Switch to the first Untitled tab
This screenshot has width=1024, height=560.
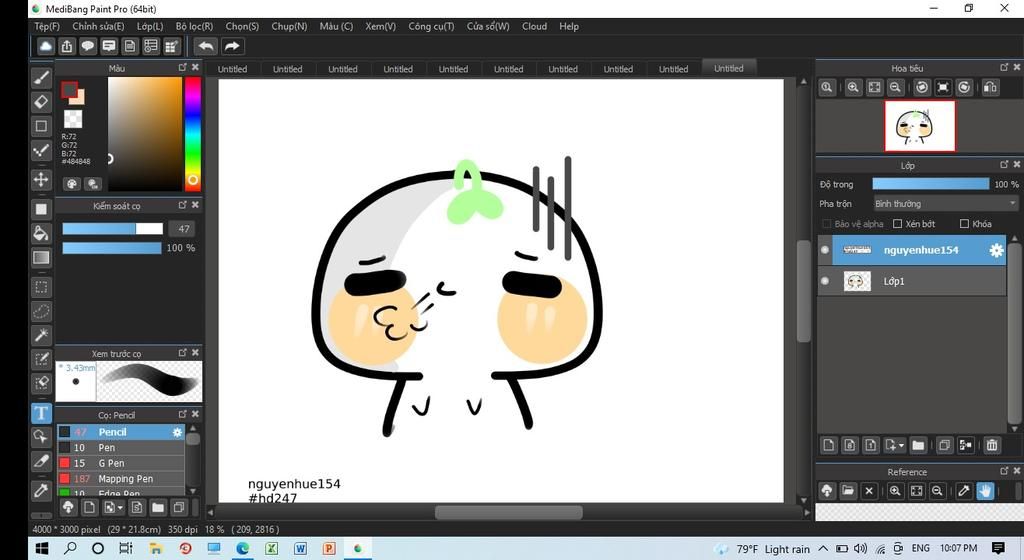pyautogui.click(x=232, y=69)
